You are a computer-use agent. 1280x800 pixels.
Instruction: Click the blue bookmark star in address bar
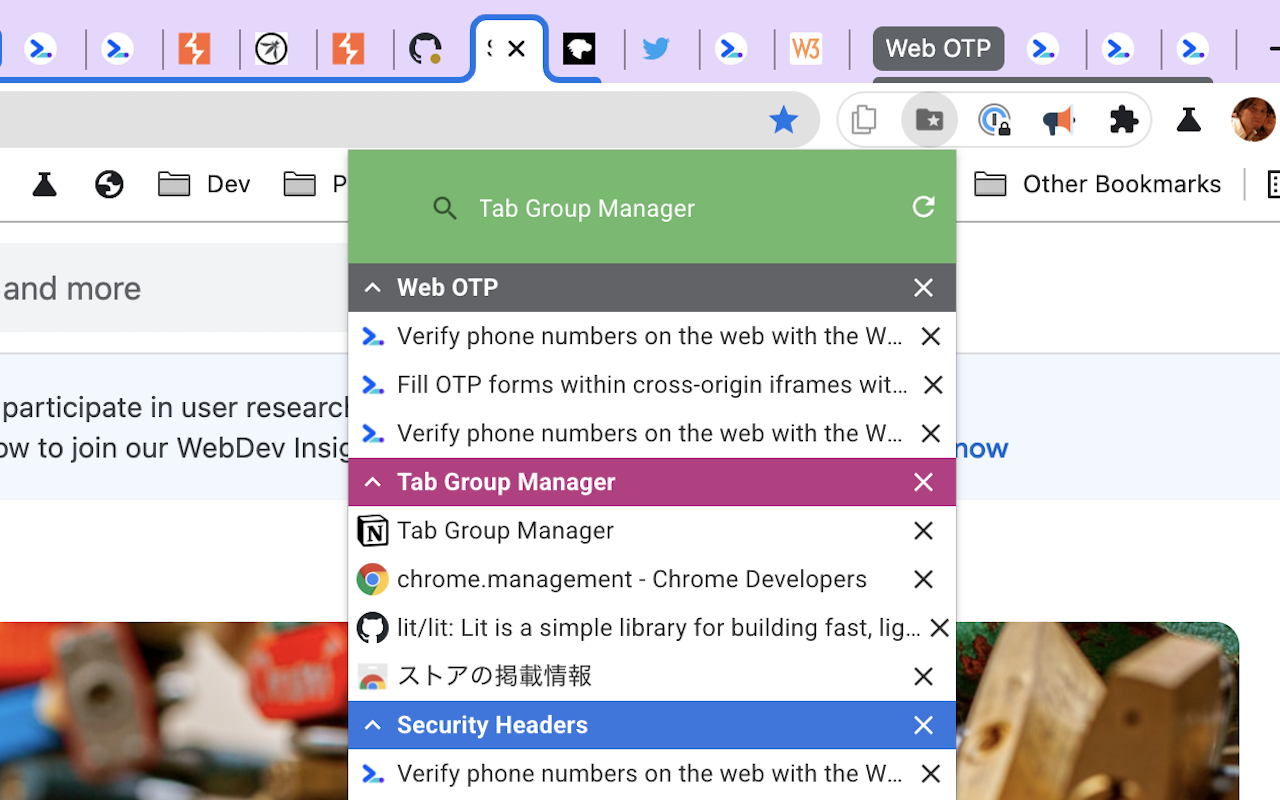tap(784, 119)
